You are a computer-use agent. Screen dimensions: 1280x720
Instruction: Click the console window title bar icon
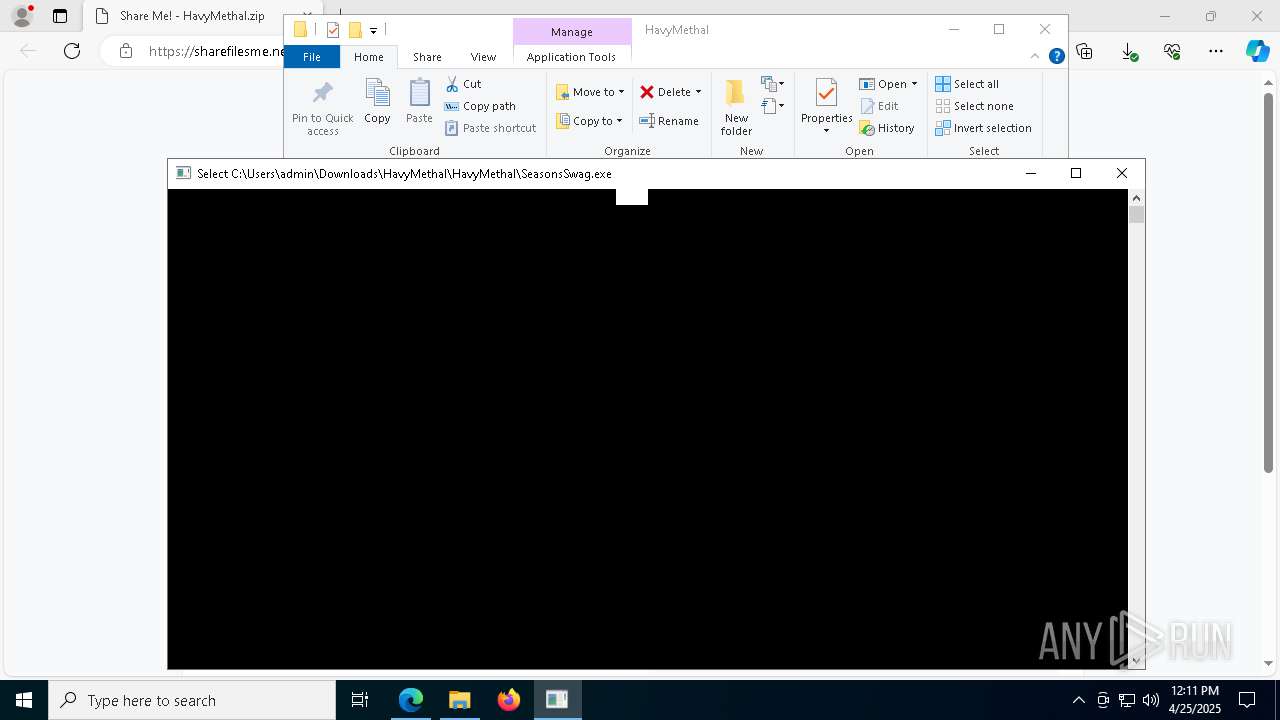click(x=183, y=173)
